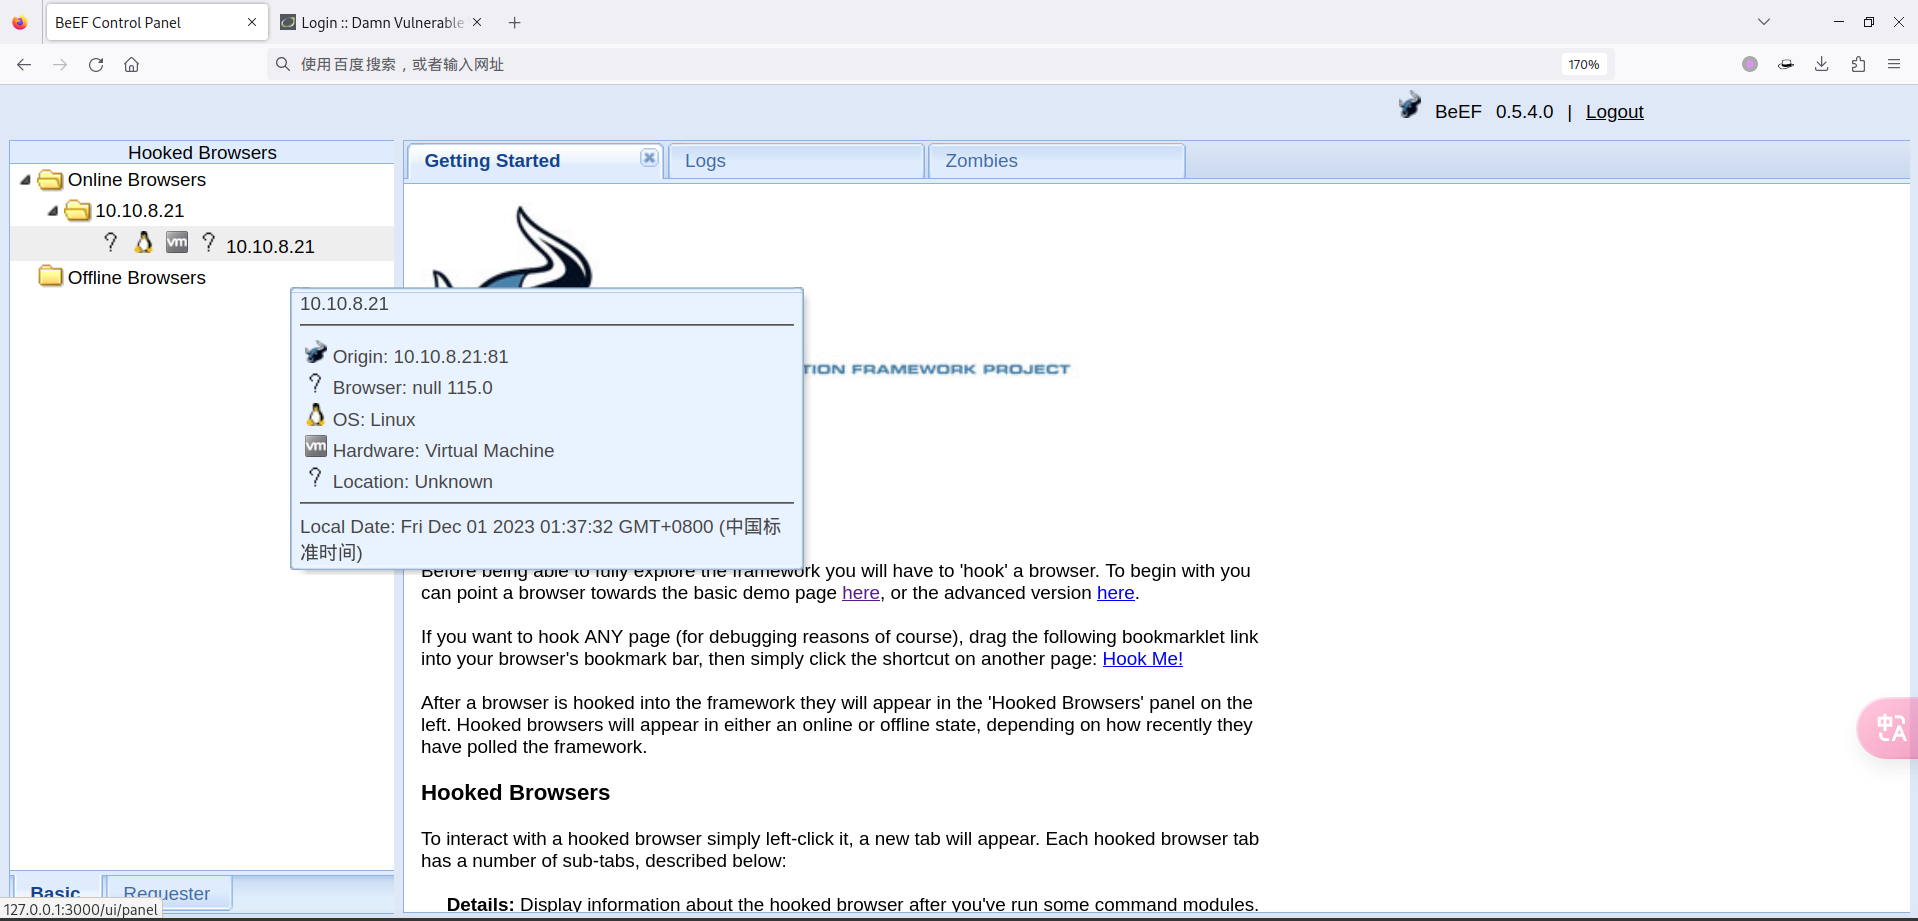Close the BeEF Control Panel browser tab
This screenshot has width=1918, height=921.
tap(252, 22)
